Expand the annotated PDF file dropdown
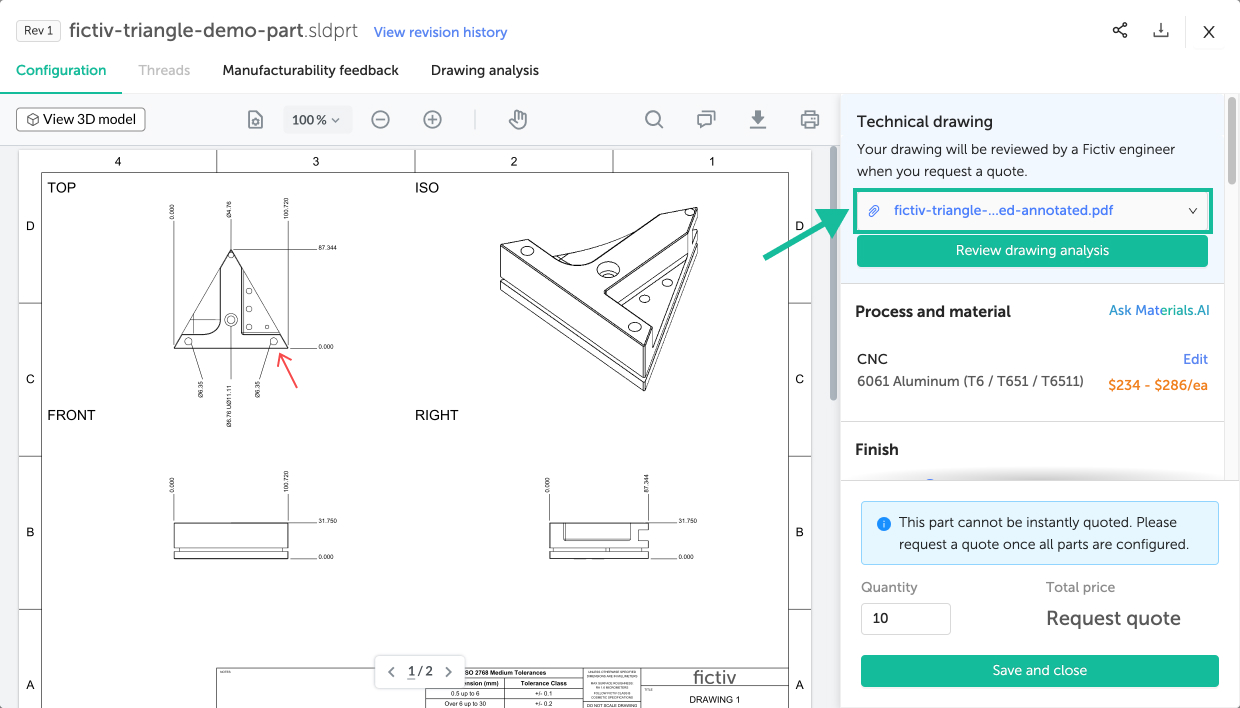Screen dimensions: 1240x708 pos(1192,211)
